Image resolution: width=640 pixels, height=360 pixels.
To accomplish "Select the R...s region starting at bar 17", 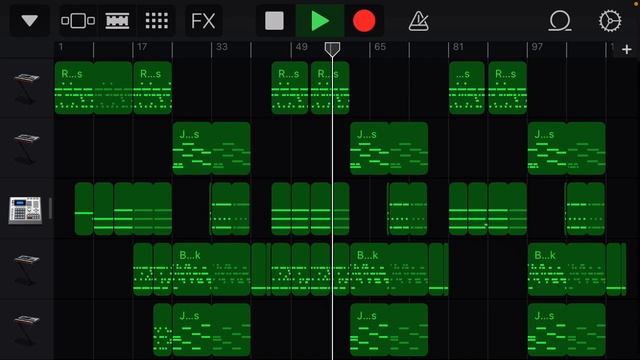I will click(153, 88).
